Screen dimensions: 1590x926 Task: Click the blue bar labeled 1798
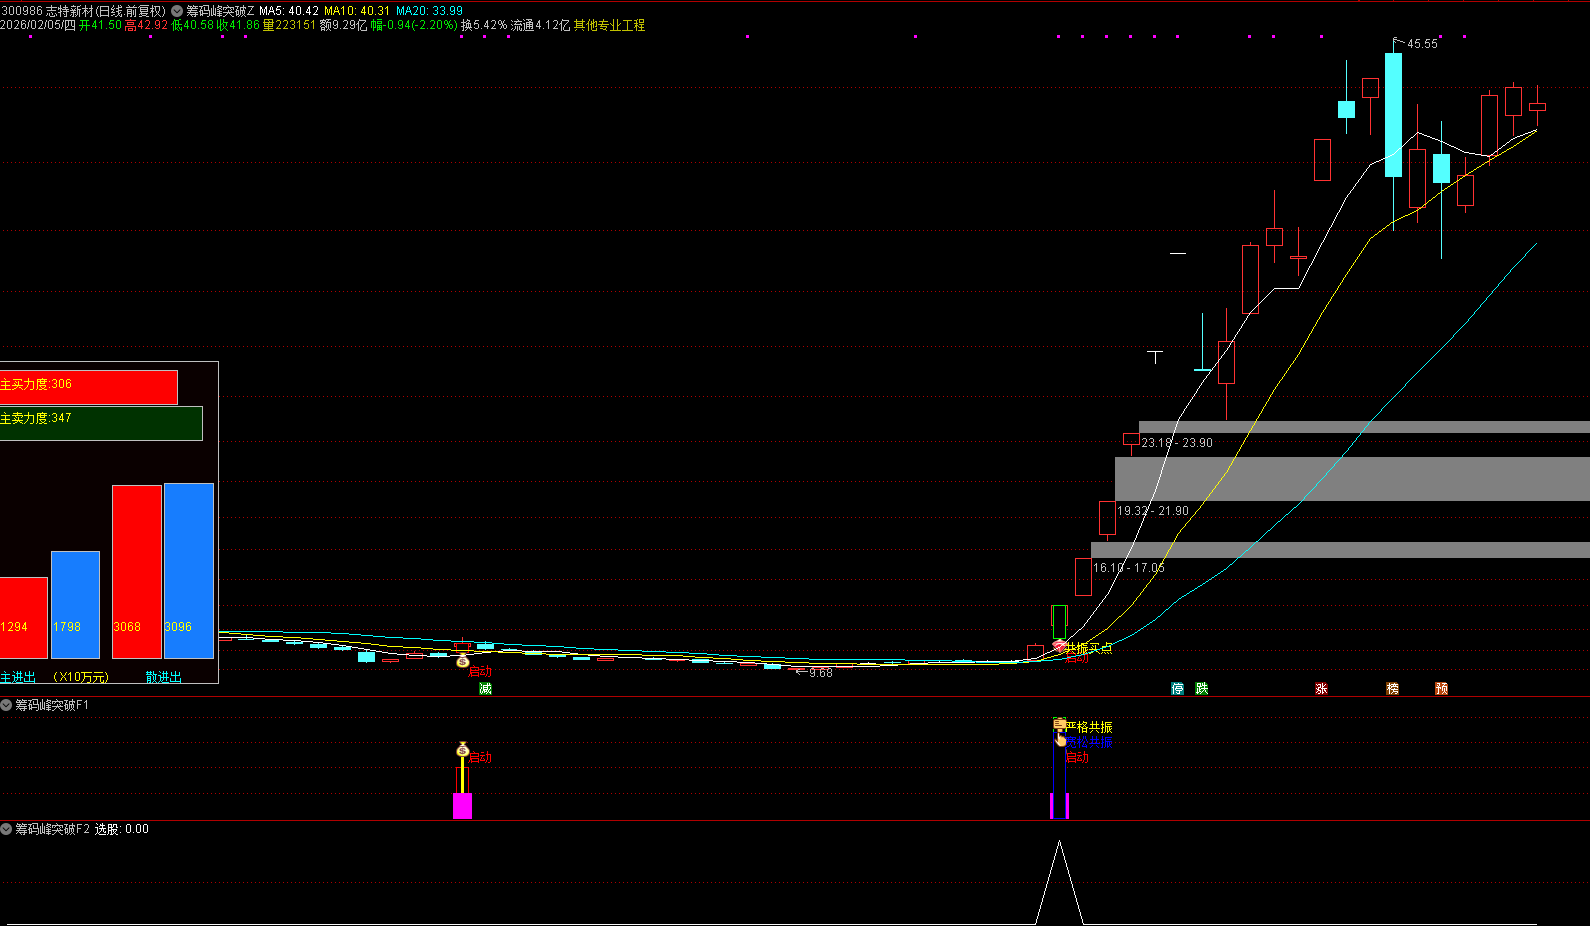click(75, 604)
